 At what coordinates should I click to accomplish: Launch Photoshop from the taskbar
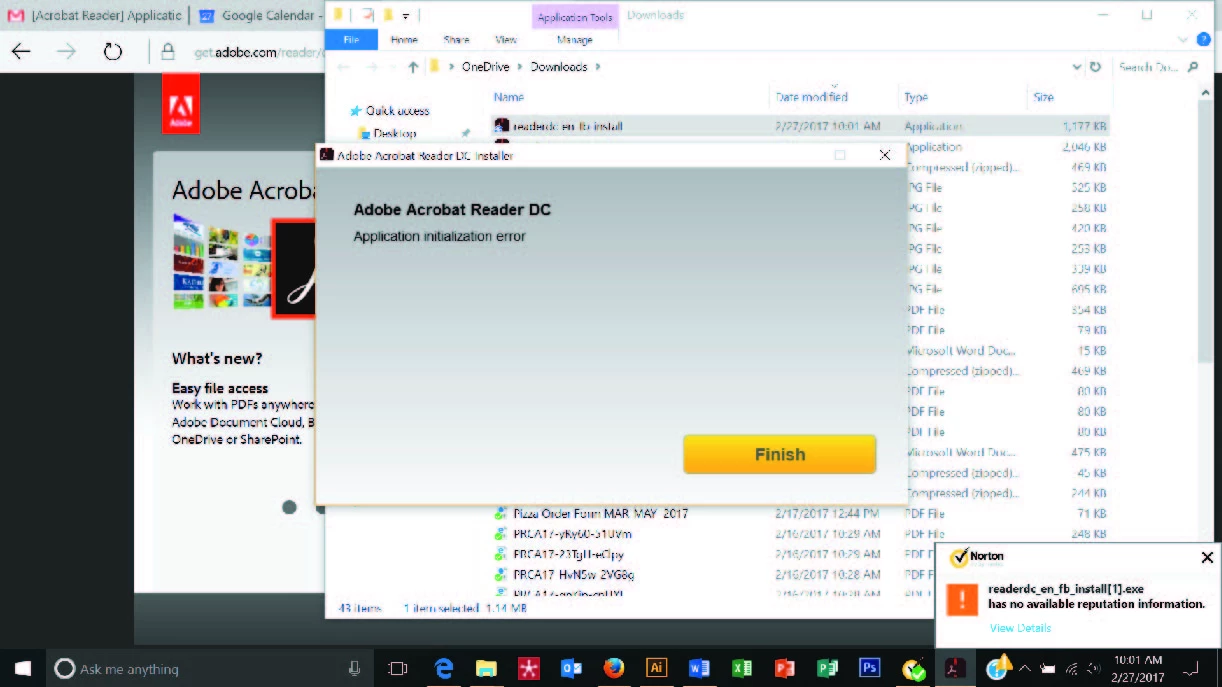coord(870,668)
